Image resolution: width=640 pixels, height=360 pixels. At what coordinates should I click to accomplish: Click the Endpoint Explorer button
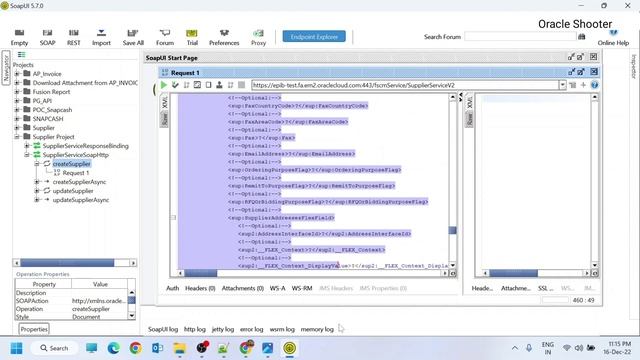(314, 36)
